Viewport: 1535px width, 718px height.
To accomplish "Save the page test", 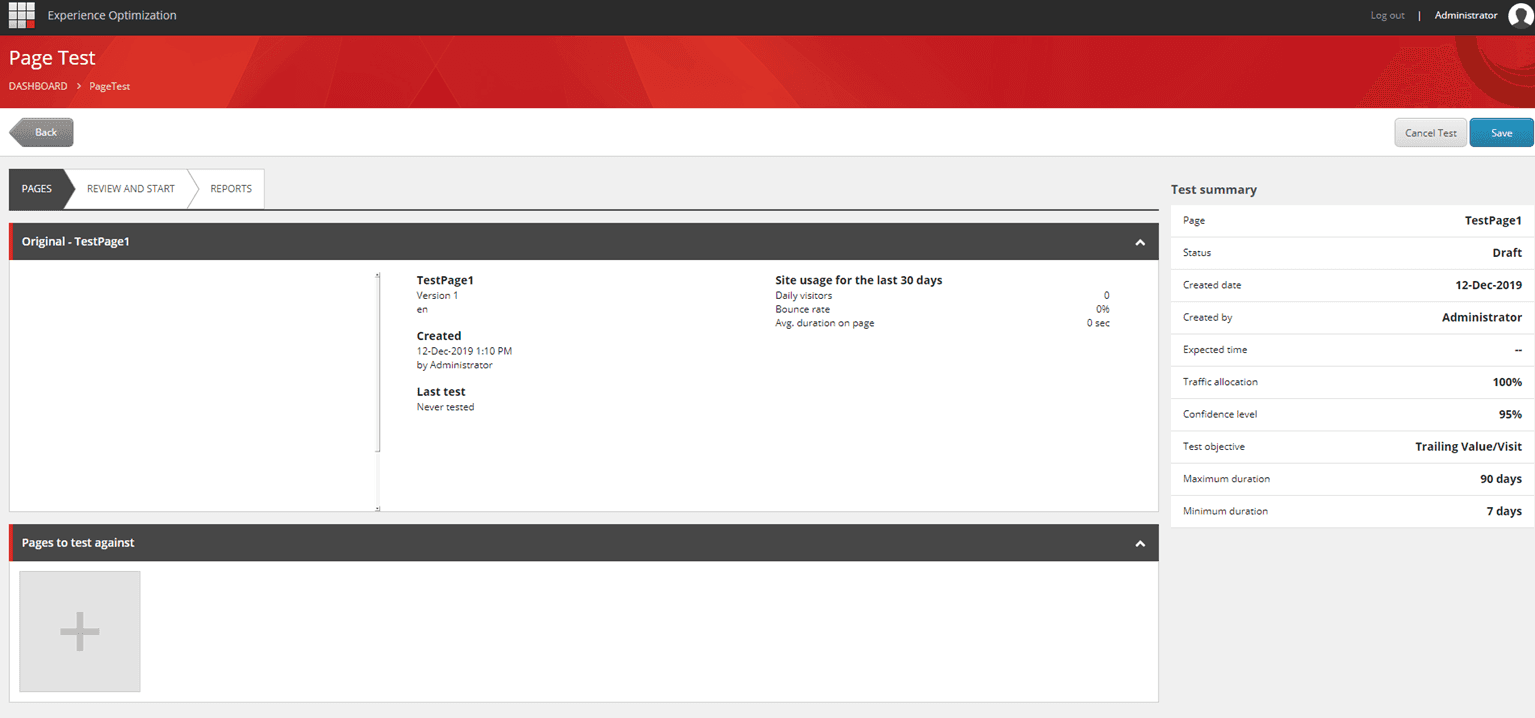I will point(1502,133).
